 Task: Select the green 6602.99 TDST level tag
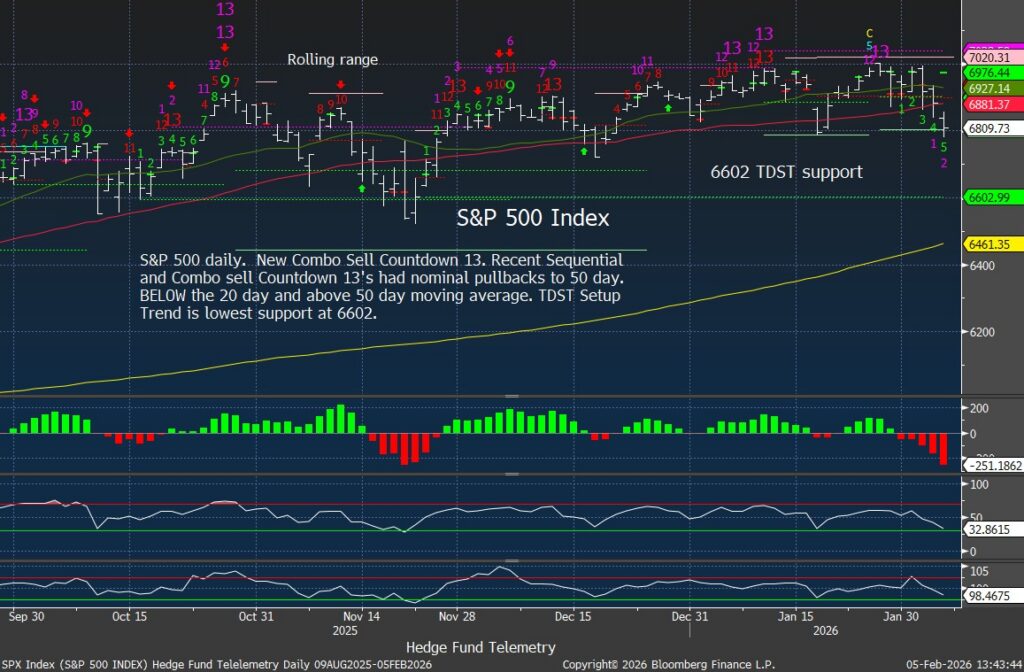click(x=989, y=197)
